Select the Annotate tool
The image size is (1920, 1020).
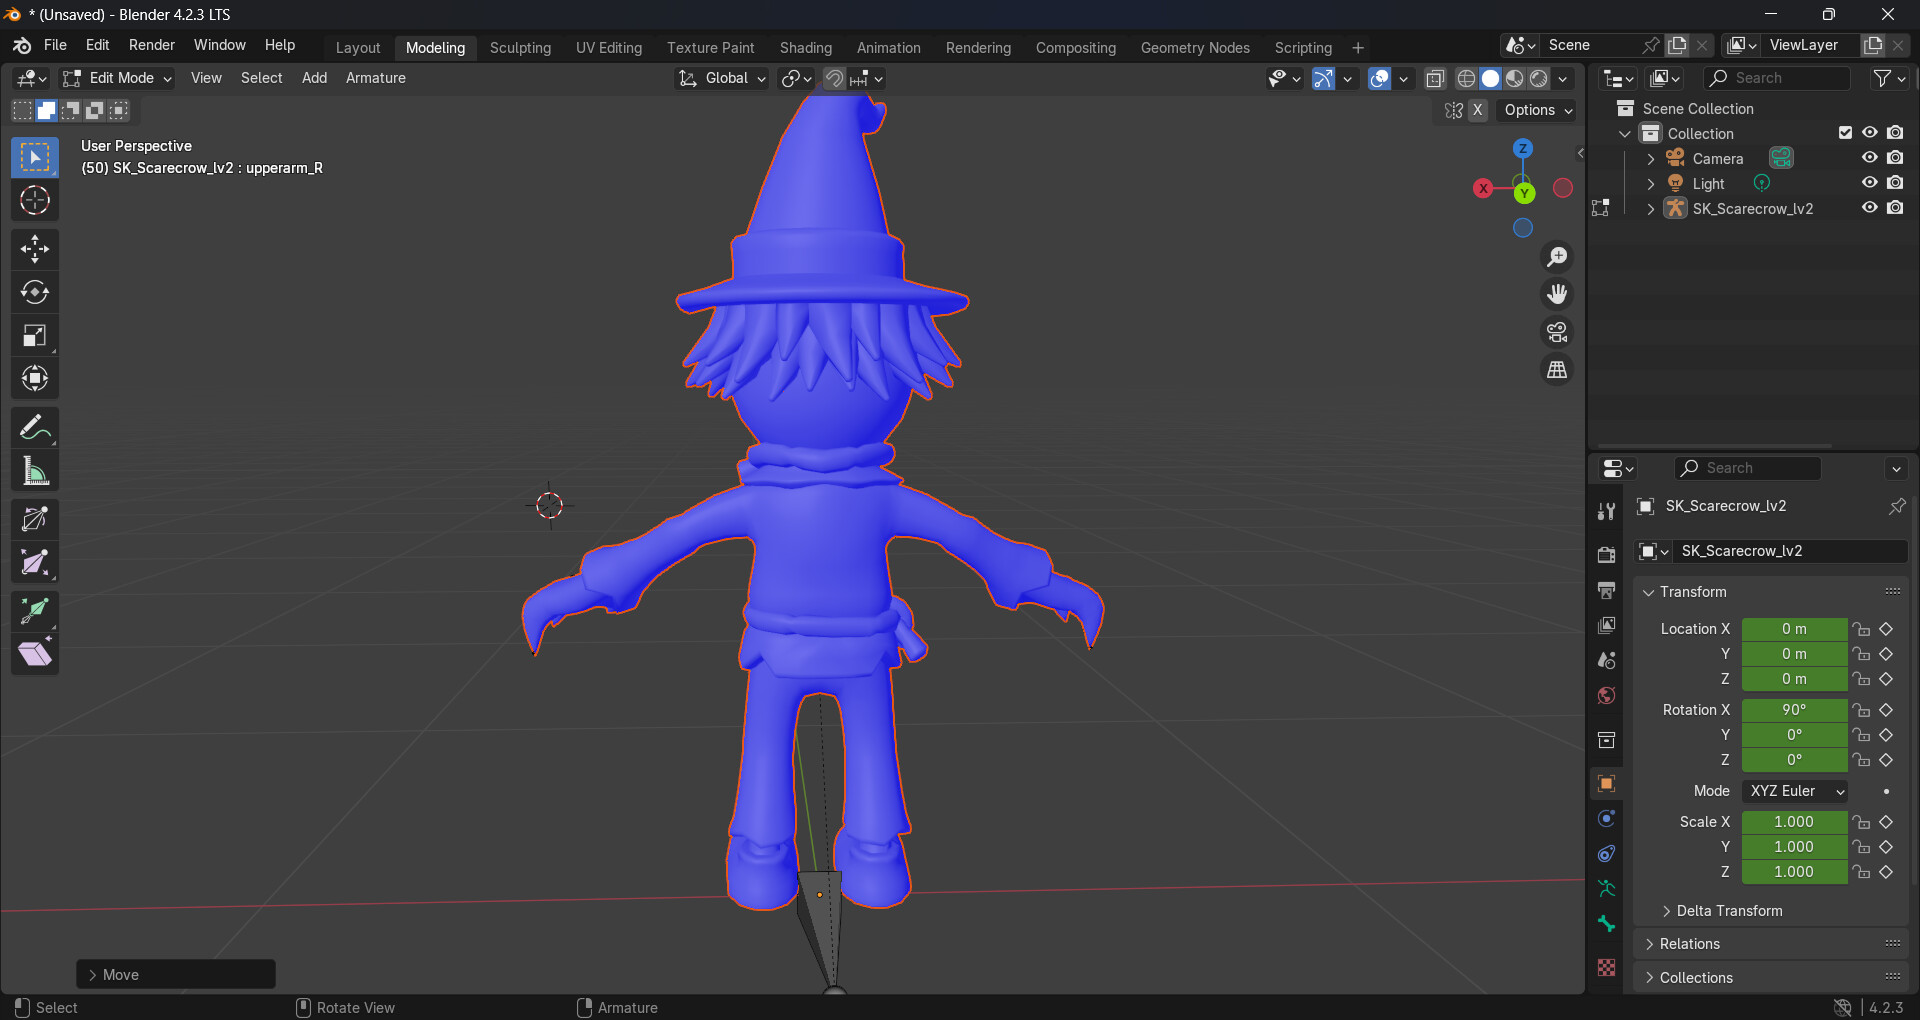click(35, 427)
